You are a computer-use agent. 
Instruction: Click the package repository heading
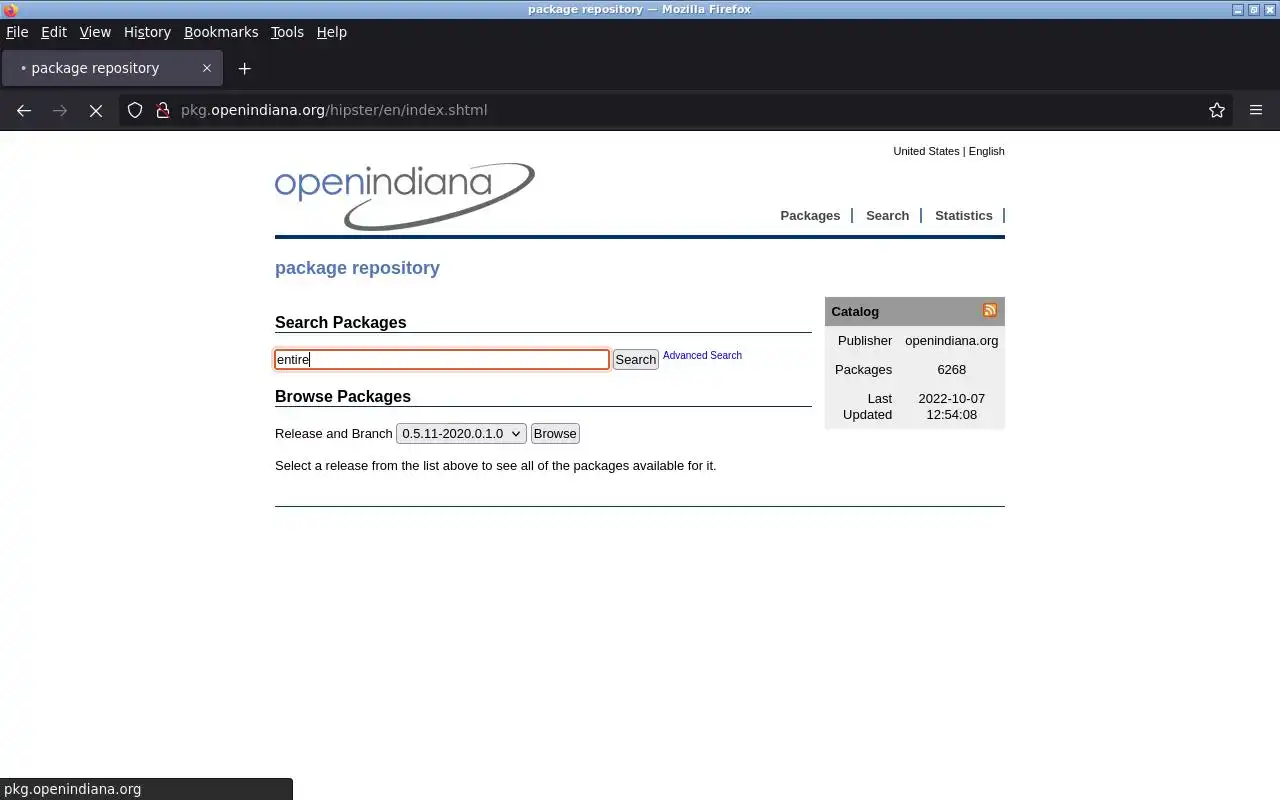(357, 268)
